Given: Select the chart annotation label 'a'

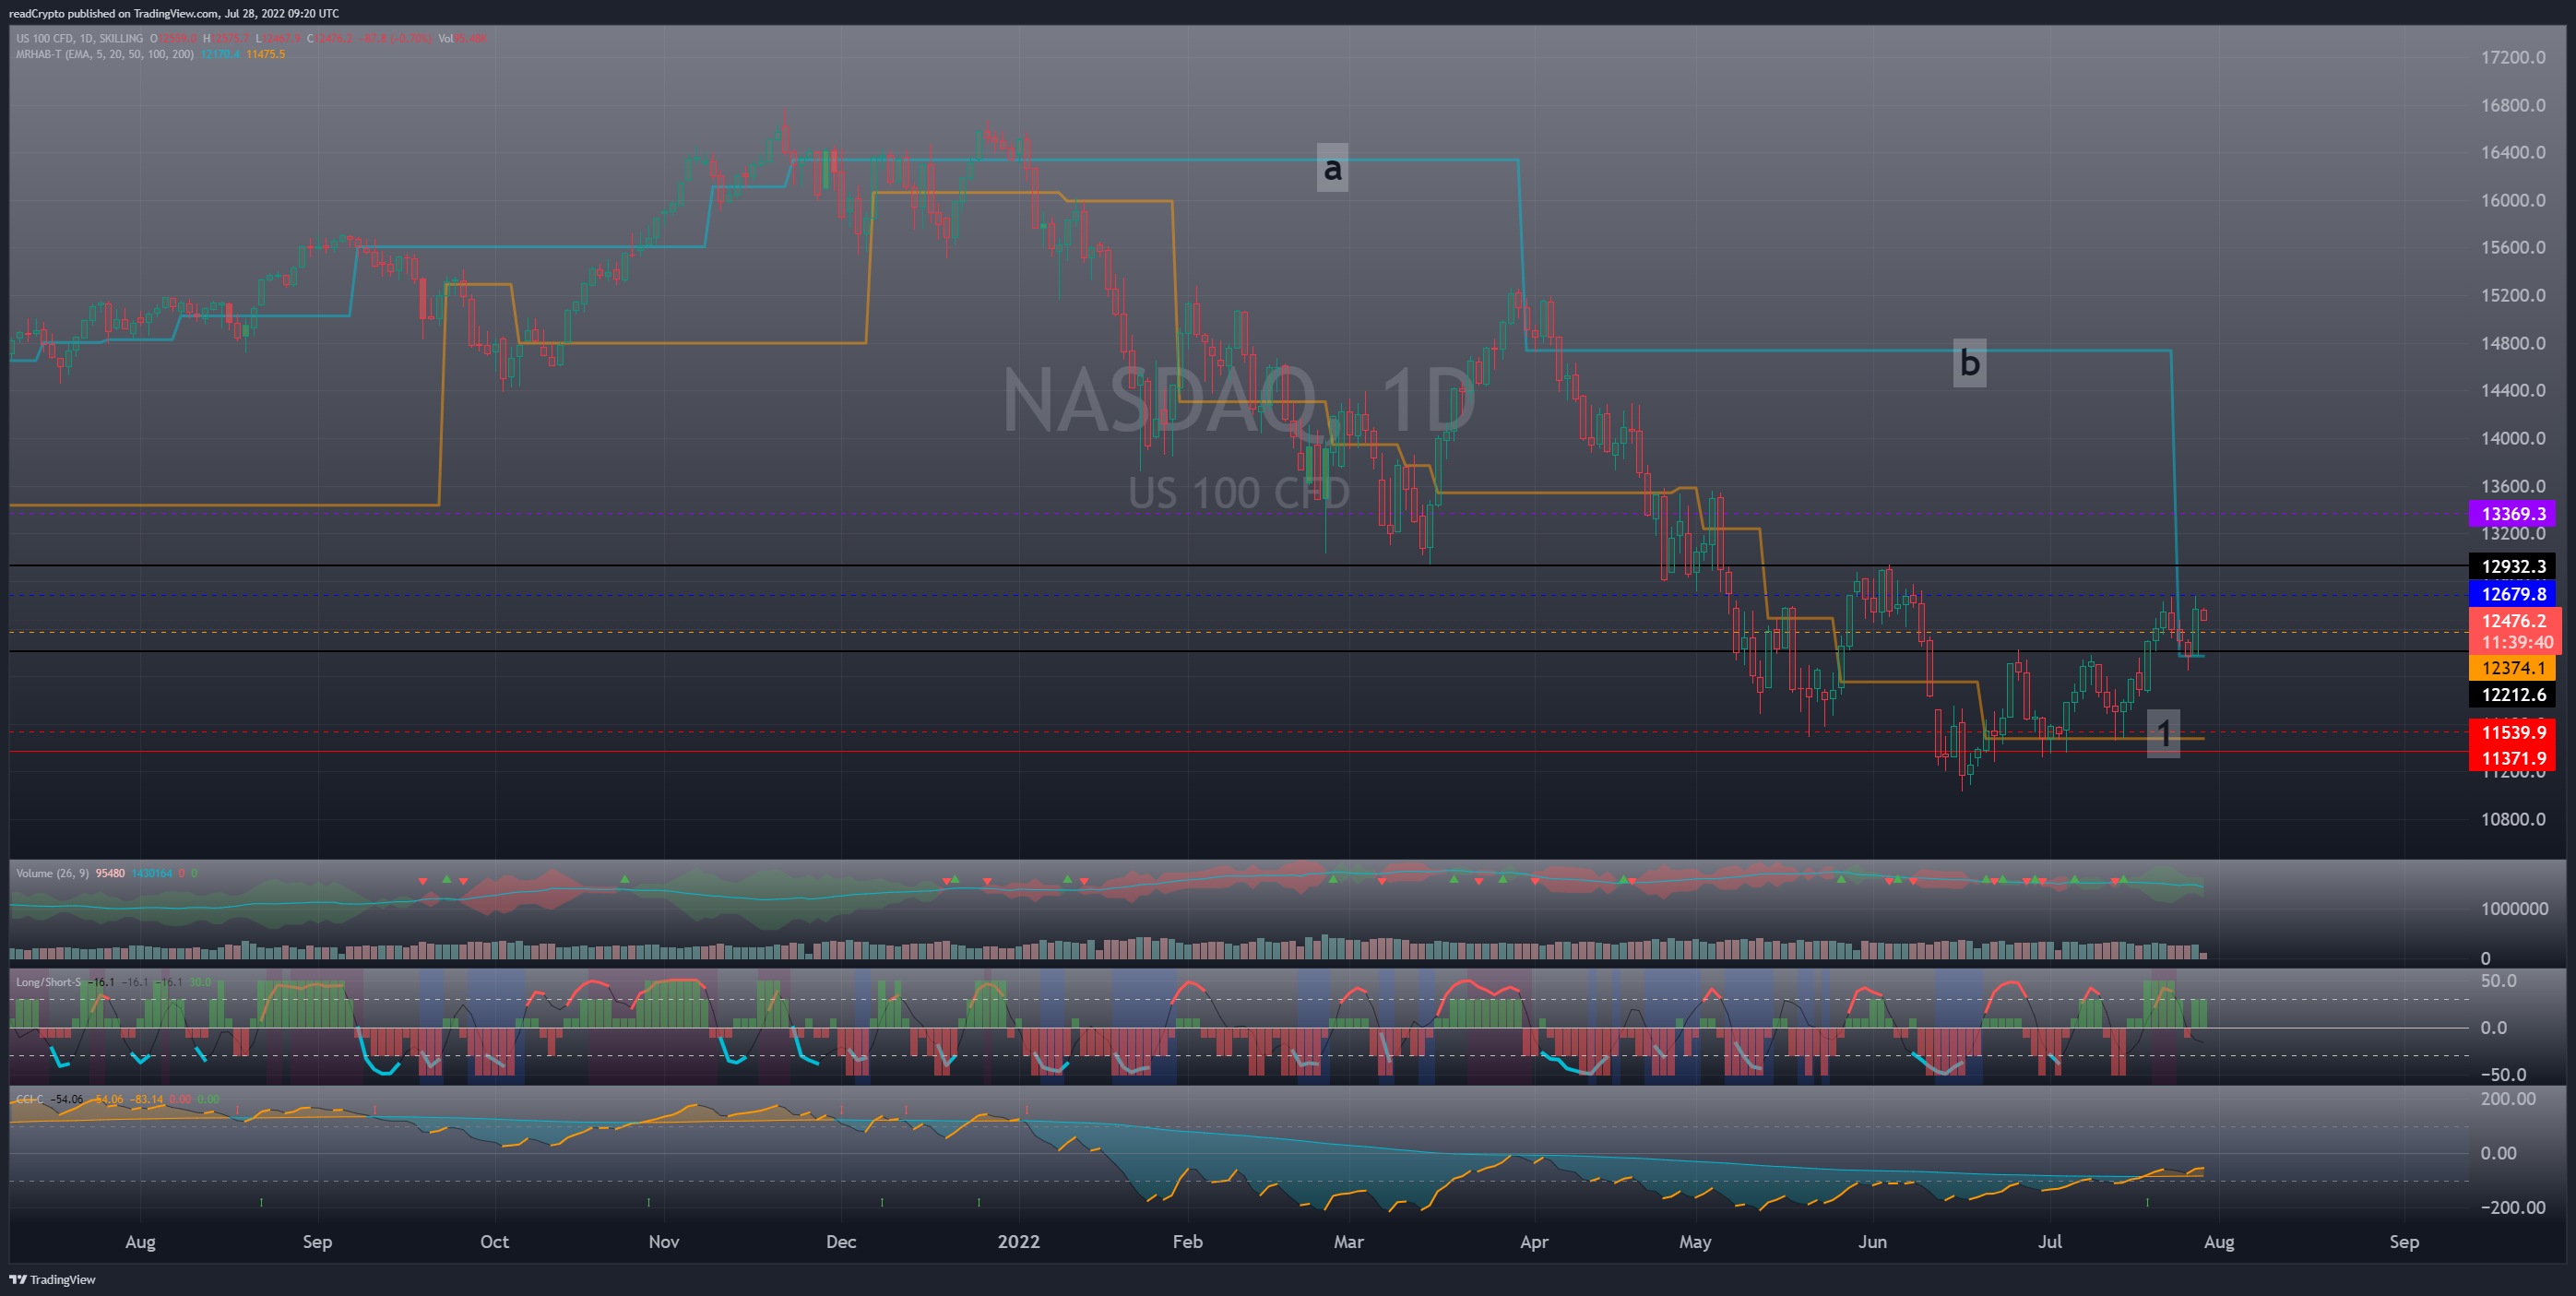Looking at the screenshot, I should [1332, 168].
